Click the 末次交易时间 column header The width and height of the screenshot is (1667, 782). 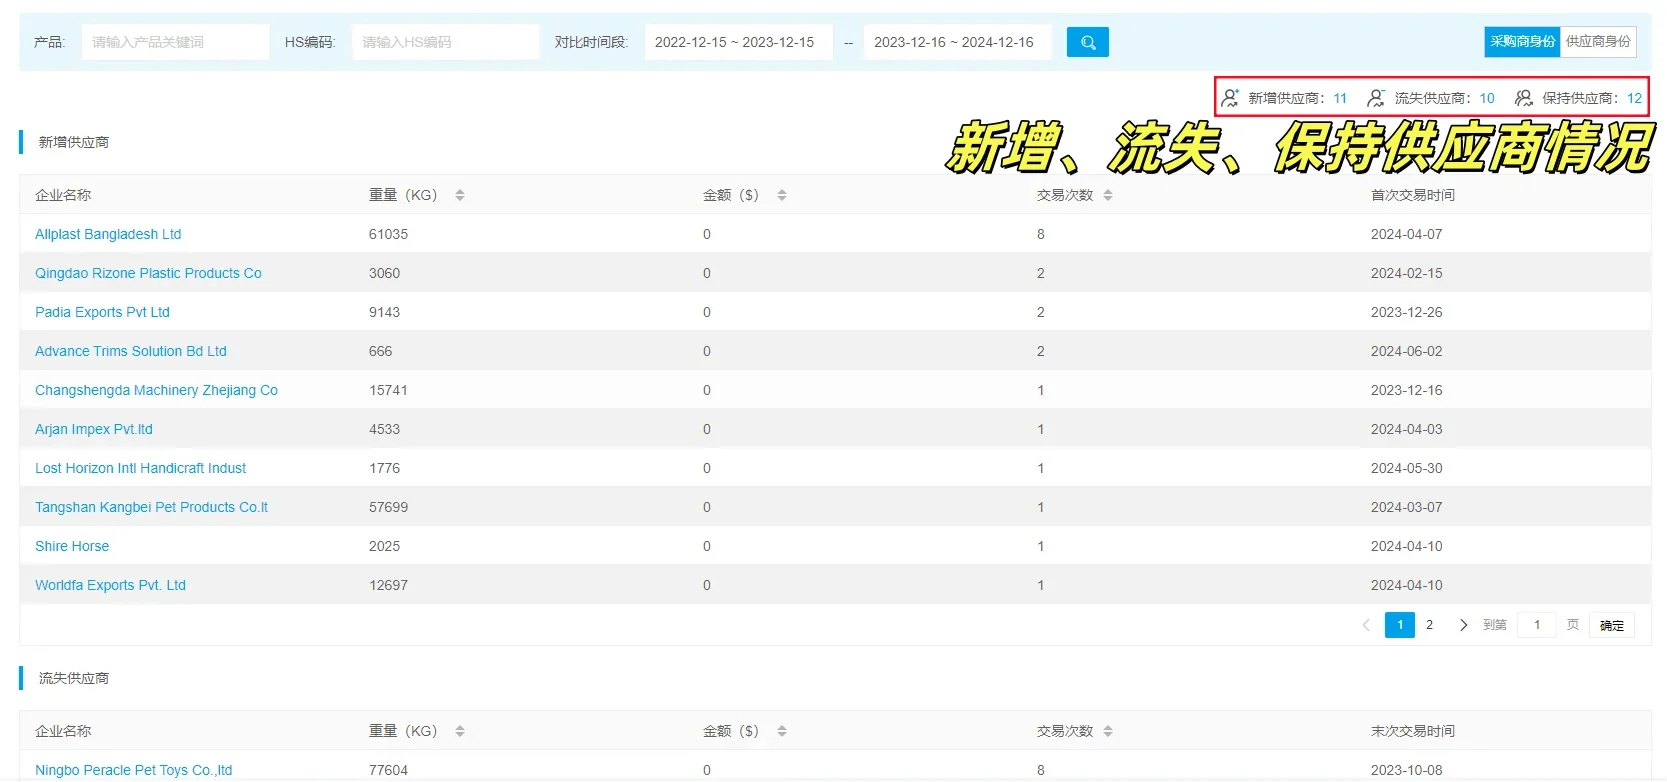point(1412,731)
